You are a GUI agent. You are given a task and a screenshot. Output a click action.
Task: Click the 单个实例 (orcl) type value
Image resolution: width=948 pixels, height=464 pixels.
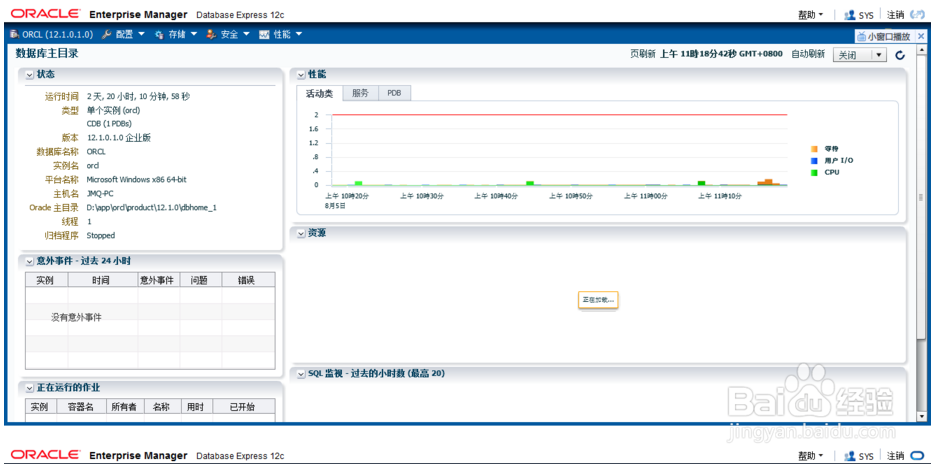(114, 111)
